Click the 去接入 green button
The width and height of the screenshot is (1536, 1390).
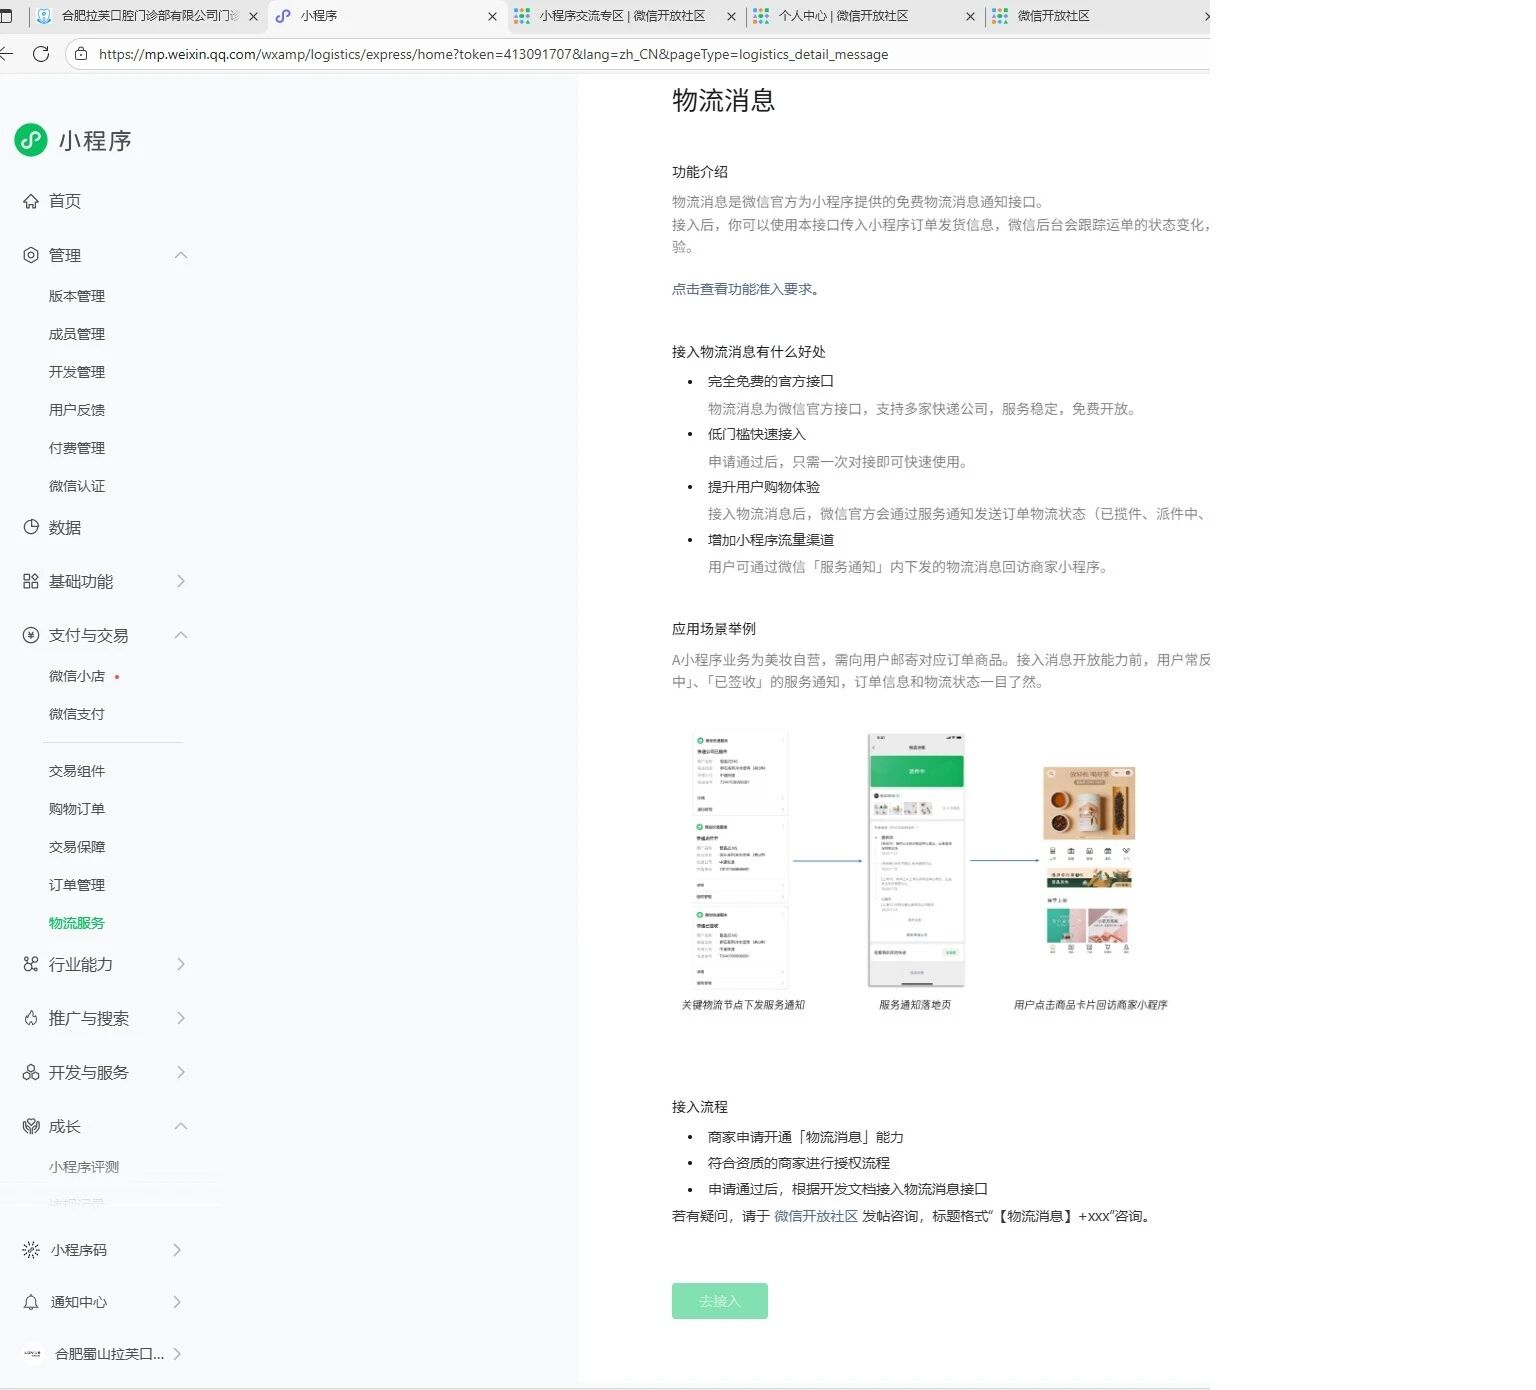click(x=720, y=1301)
